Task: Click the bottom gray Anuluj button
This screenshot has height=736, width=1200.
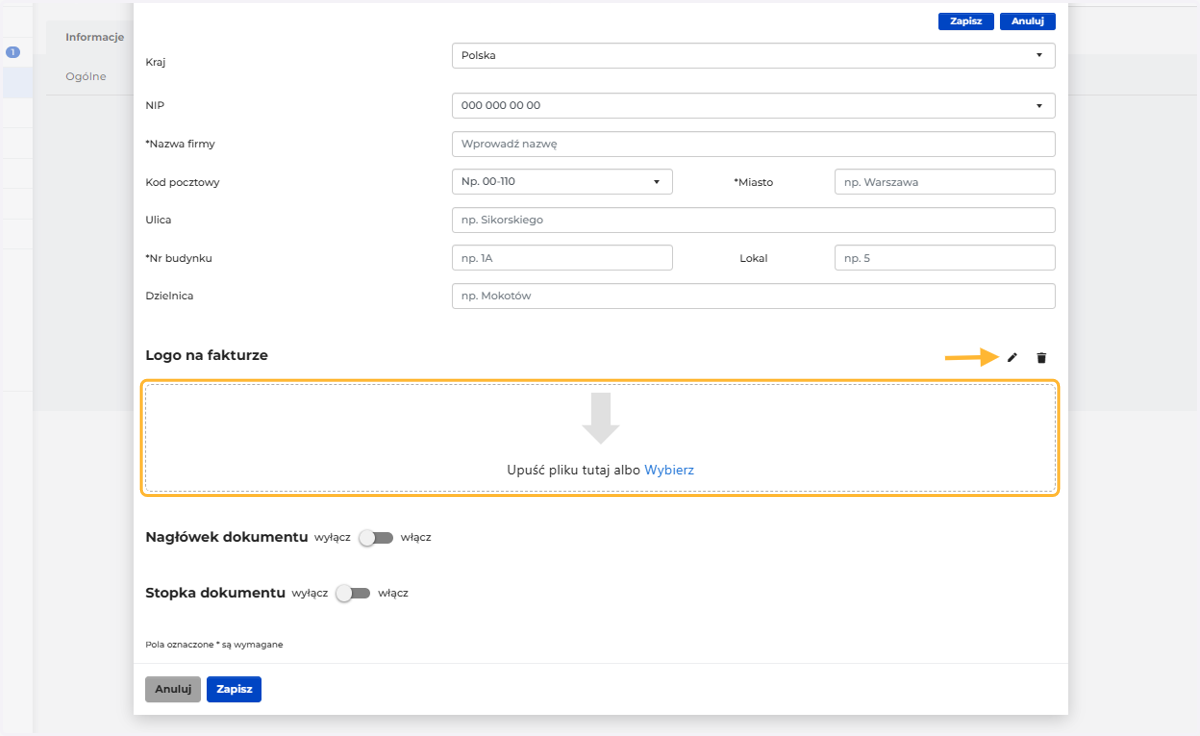Action: (x=173, y=689)
